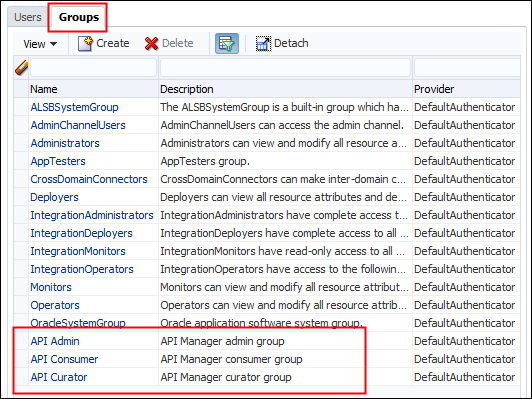Viewport: 532px width, 399px height.
Task: Click the Create group icon
Action: point(85,43)
